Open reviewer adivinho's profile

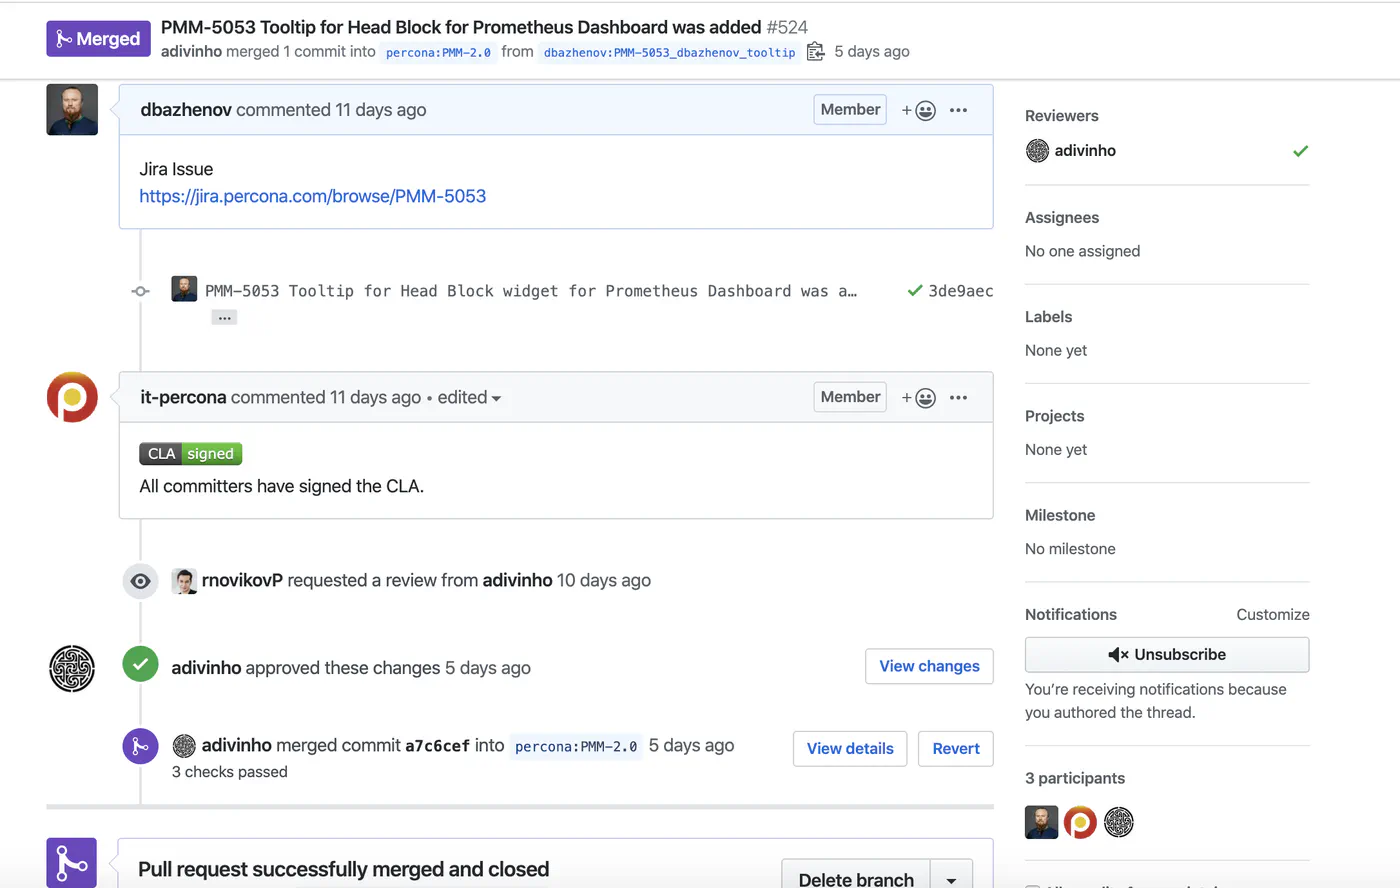(x=1085, y=150)
